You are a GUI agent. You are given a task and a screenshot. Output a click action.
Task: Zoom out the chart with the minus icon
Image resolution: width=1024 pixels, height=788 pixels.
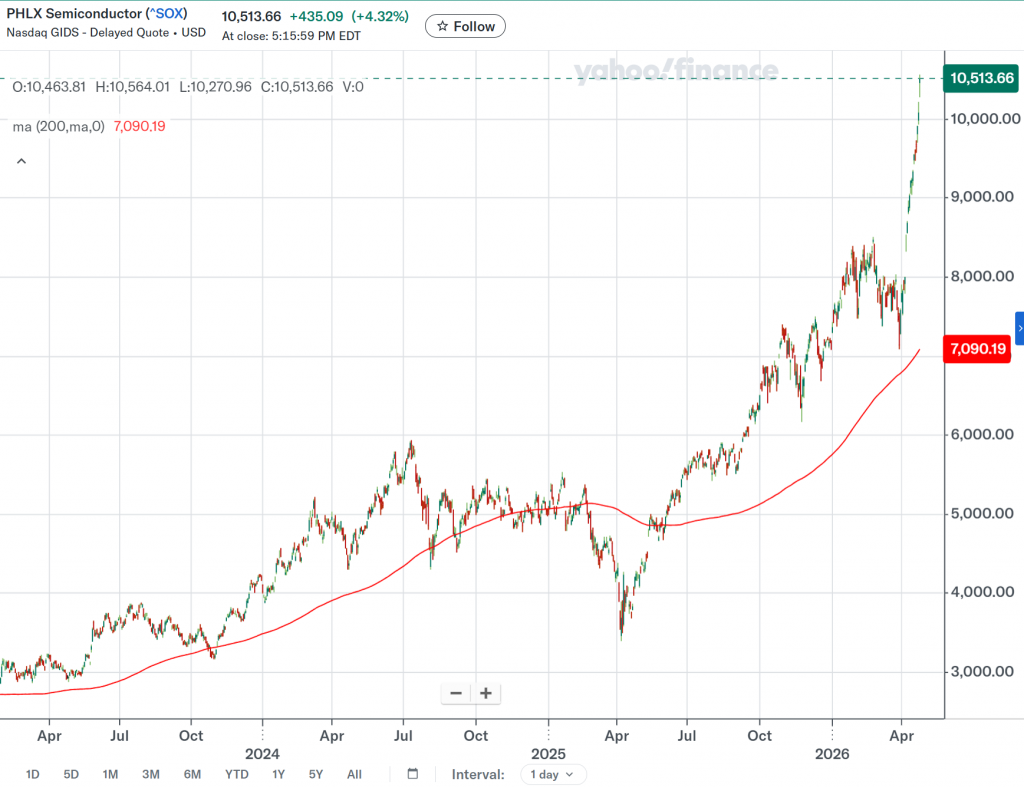(x=456, y=693)
